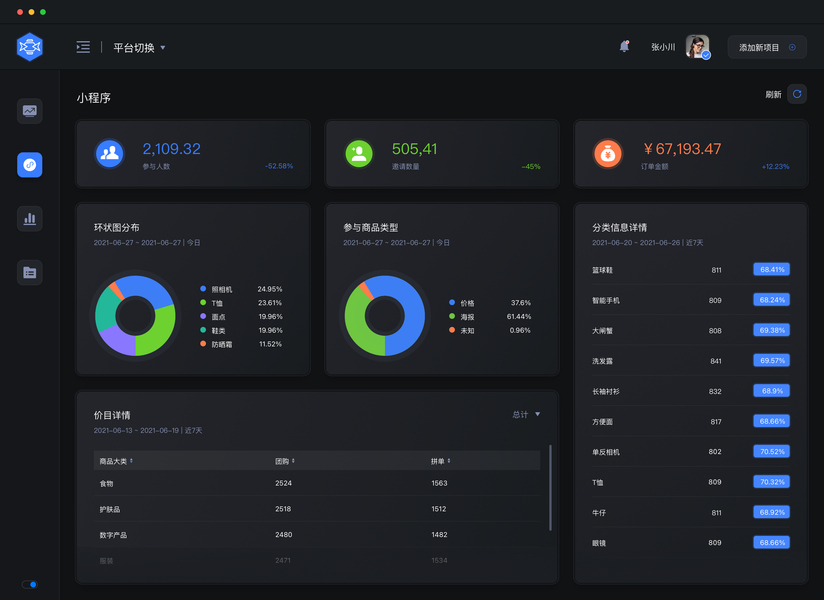This screenshot has height=600, width=824.
Task: Click the 68.66% badge for 方便面
Action: [771, 421]
